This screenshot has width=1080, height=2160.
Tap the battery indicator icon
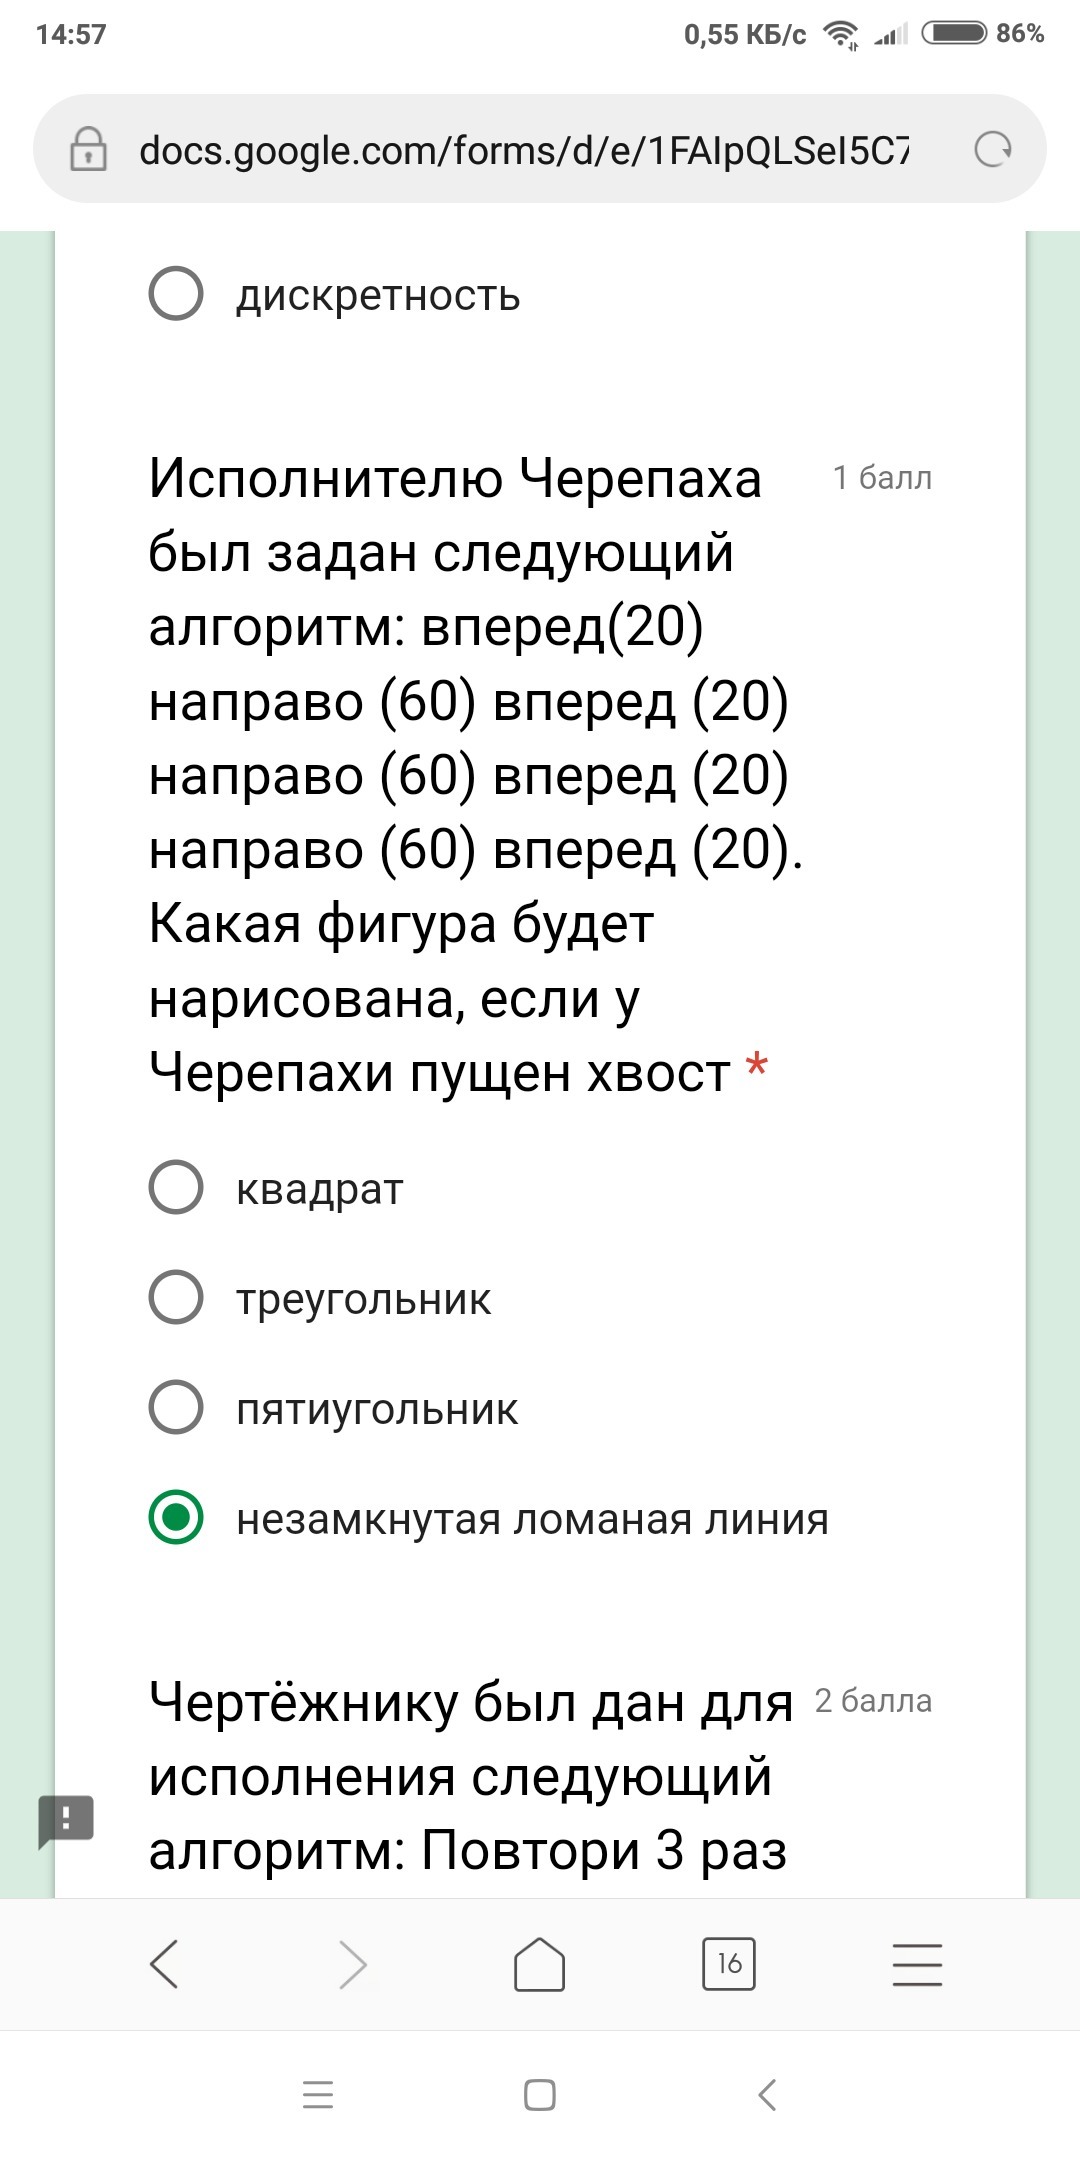click(954, 33)
